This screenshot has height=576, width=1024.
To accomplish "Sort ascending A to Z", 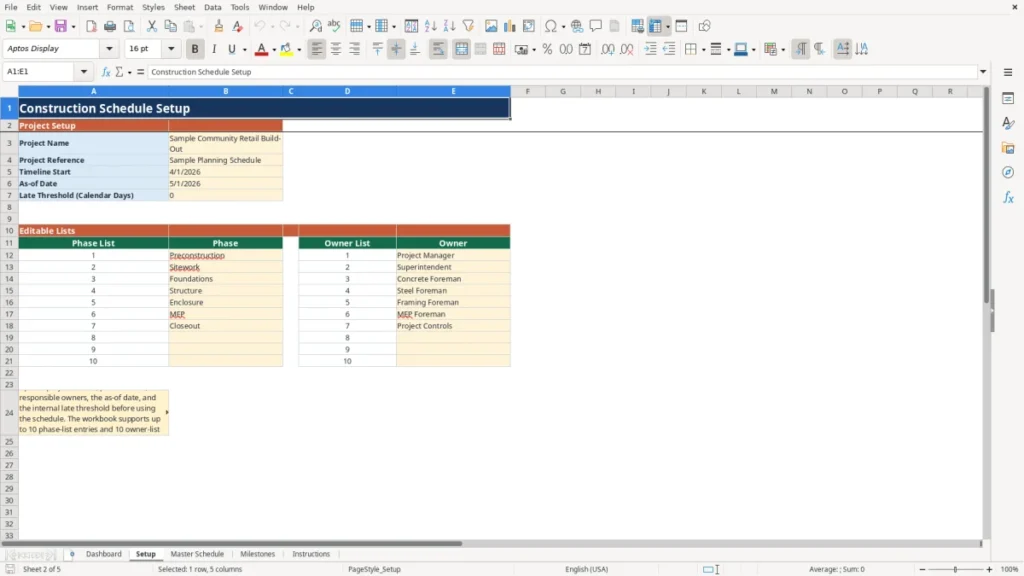I will (x=430, y=26).
